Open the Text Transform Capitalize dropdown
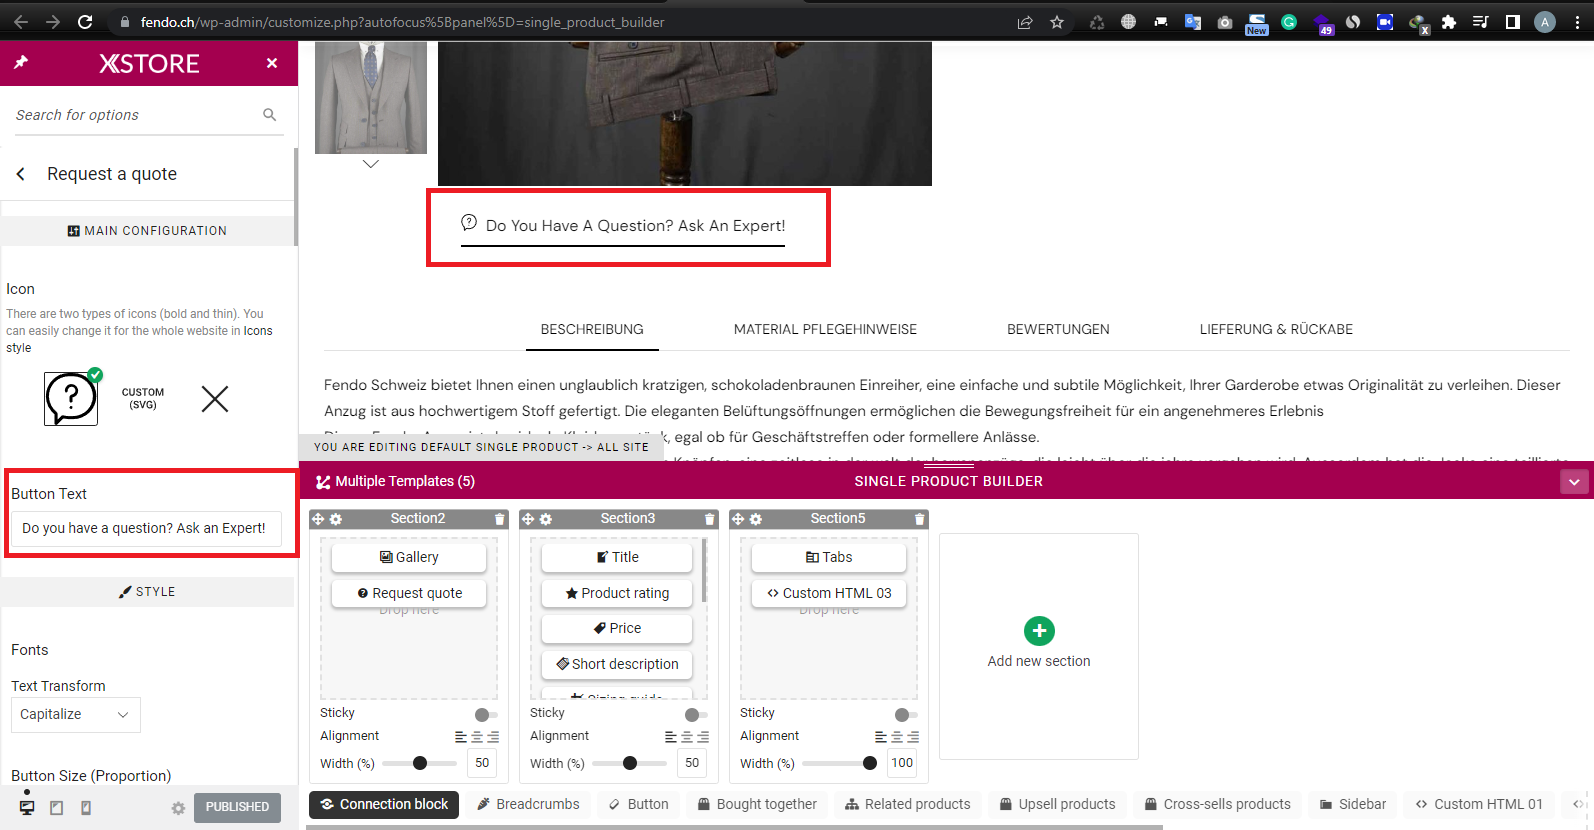Screen dimensions: 1594x830 pos(75,714)
